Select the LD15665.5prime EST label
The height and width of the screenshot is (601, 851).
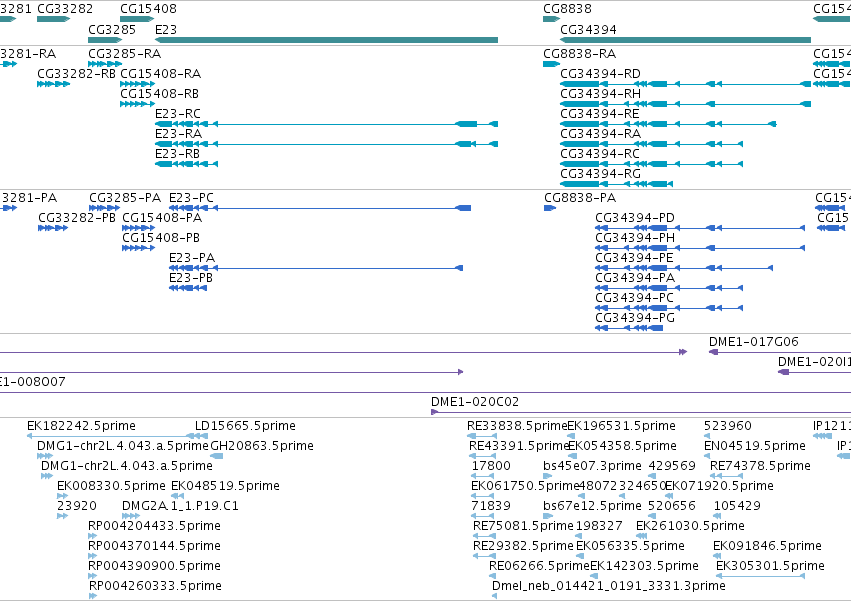pyautogui.click(x=245, y=426)
